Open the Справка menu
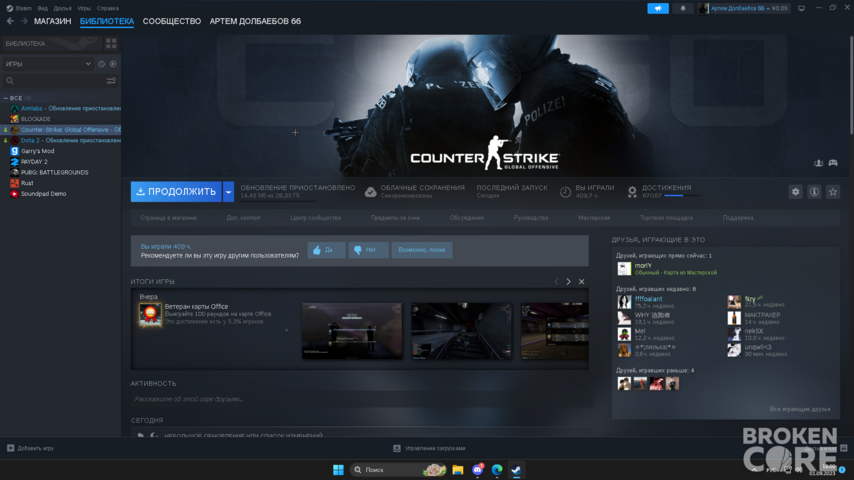Viewport: 854px width, 480px height. 107,8
